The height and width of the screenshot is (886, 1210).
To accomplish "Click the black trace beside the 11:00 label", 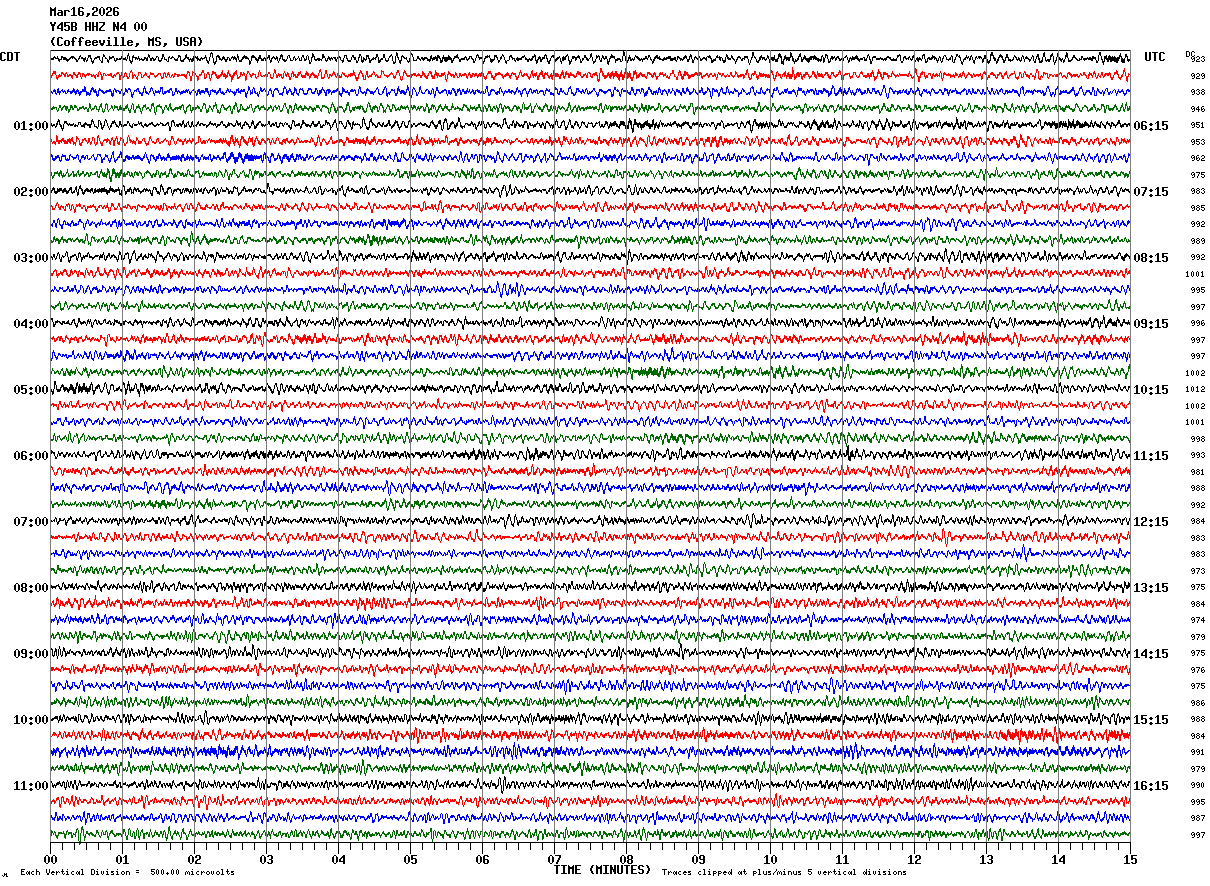I will pos(590,785).
